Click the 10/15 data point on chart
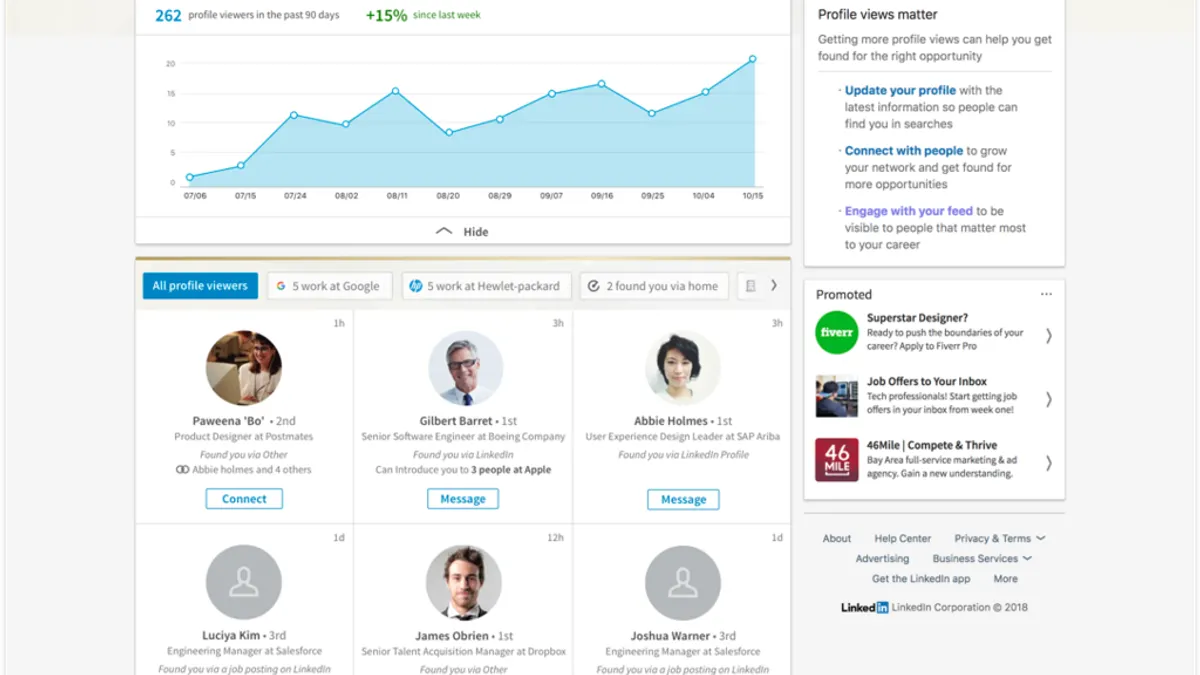Viewport: 1200px width, 675px height. (x=753, y=59)
